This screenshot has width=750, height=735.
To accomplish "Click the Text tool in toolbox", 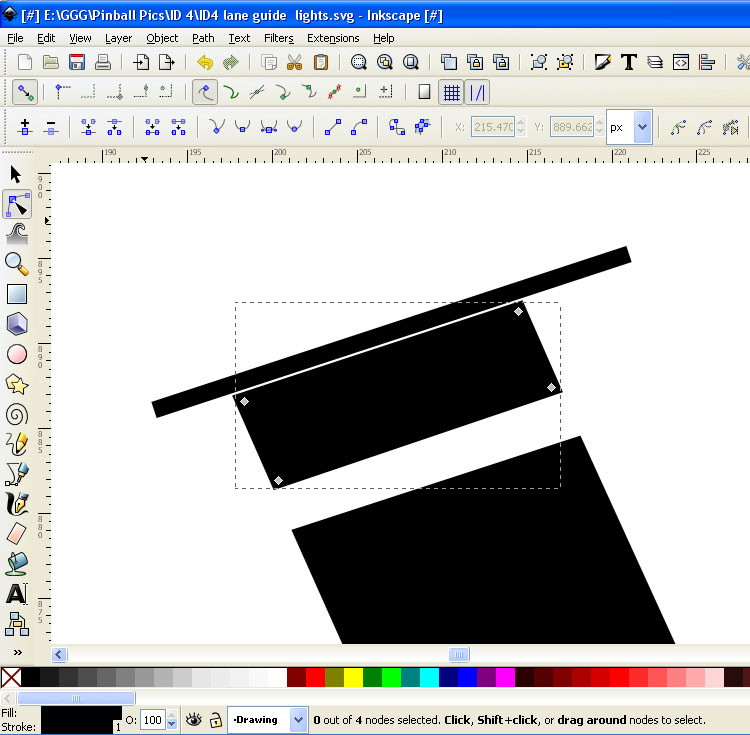I will click(x=16, y=594).
